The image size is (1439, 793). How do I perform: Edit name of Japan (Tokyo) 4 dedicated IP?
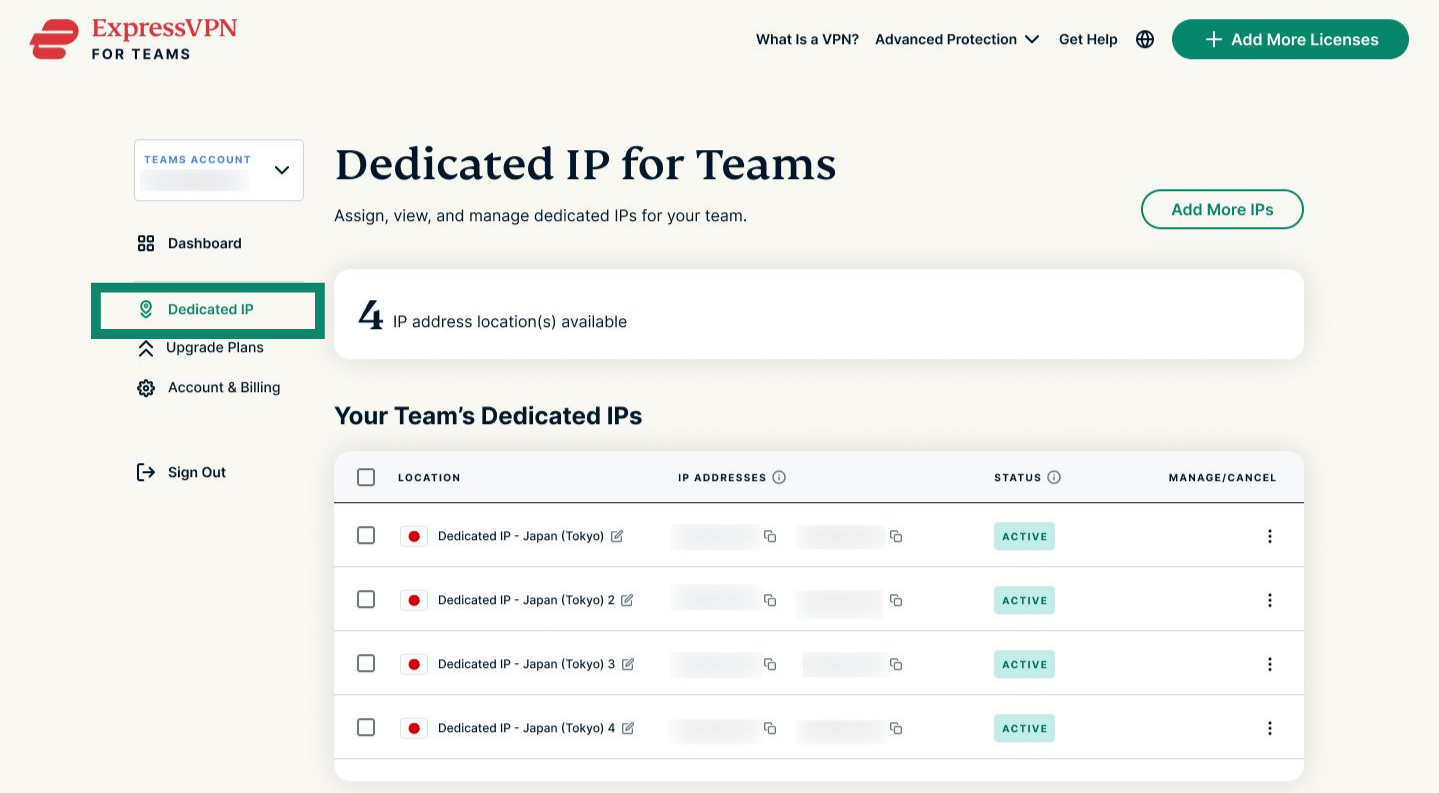[628, 728]
